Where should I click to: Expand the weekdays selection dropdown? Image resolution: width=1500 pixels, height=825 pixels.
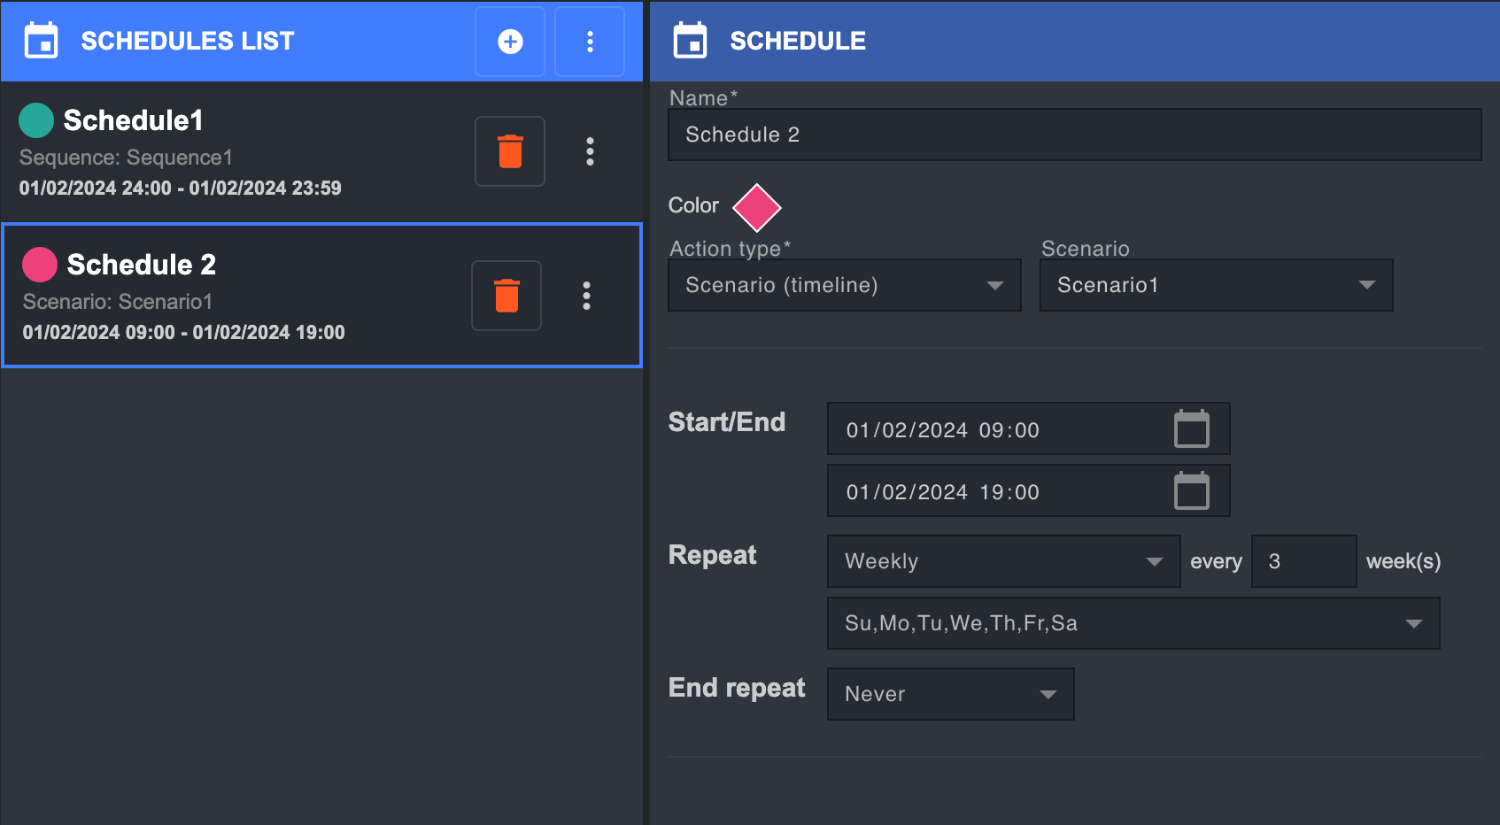[x=1133, y=623]
